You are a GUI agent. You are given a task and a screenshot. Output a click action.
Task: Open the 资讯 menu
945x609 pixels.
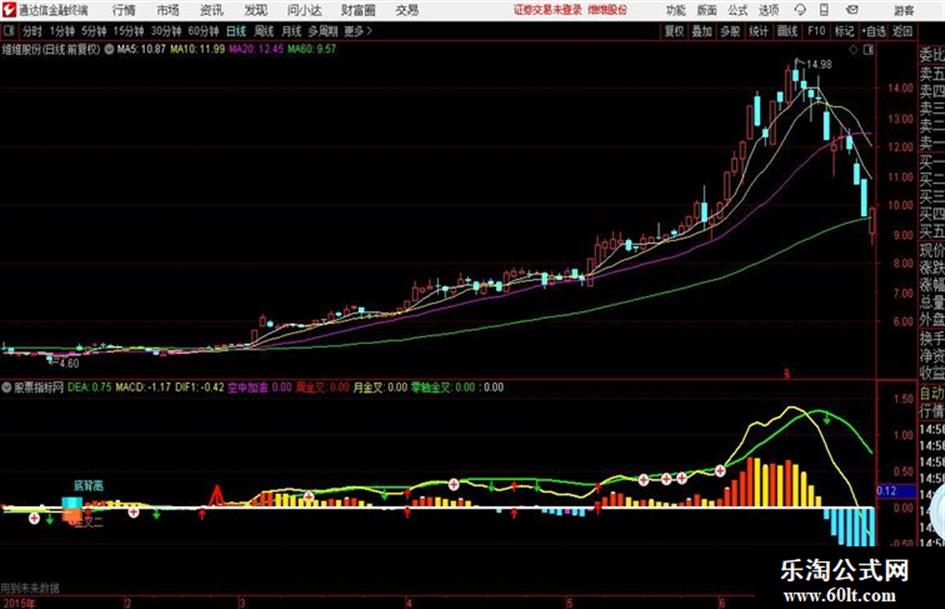[212, 10]
